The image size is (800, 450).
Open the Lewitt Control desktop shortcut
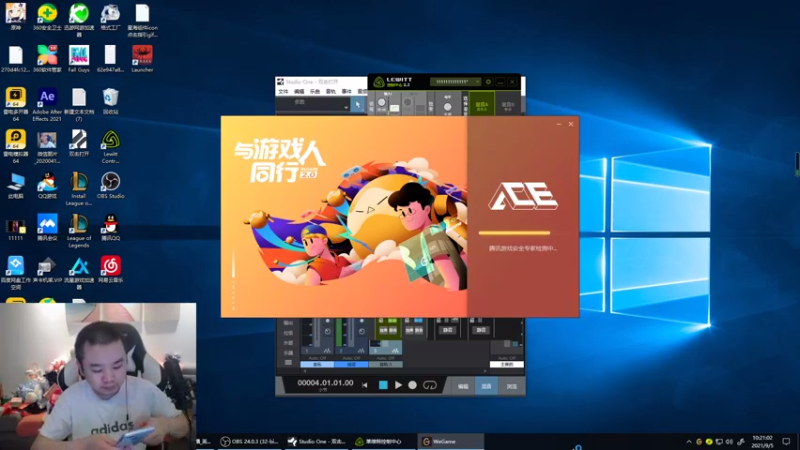pos(110,146)
